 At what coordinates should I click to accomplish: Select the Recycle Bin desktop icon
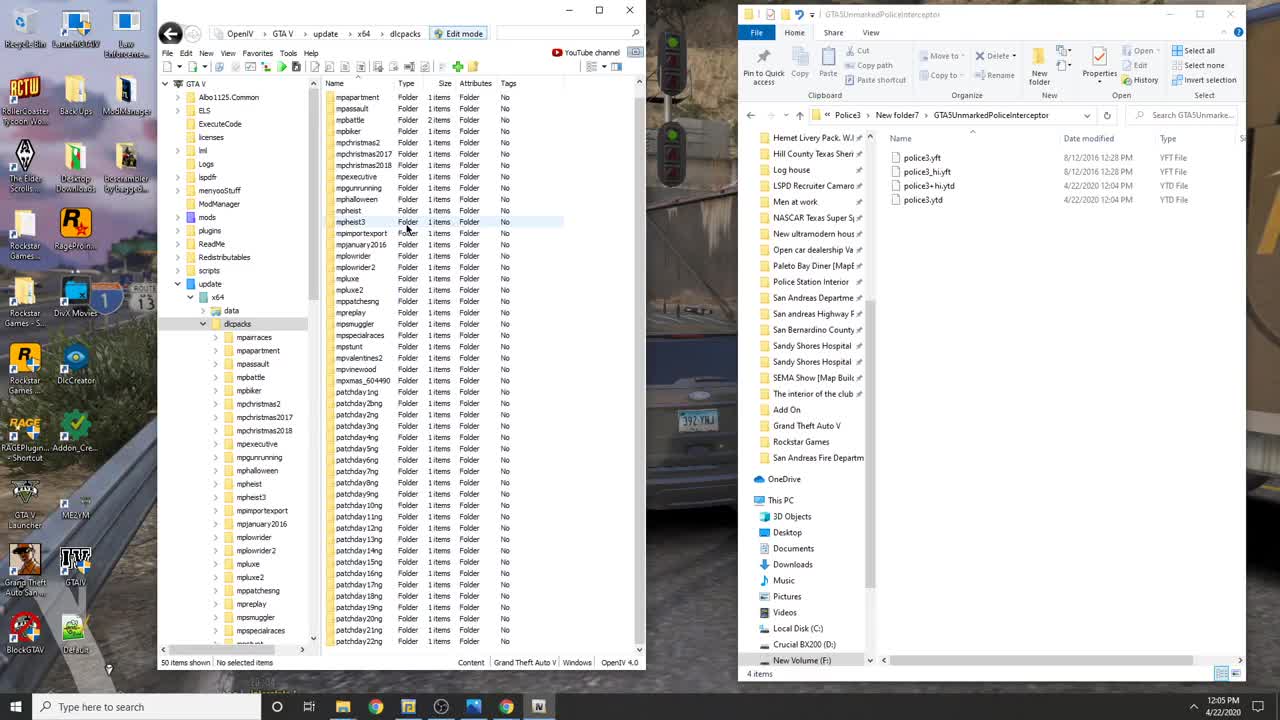pyautogui.click(x=25, y=28)
